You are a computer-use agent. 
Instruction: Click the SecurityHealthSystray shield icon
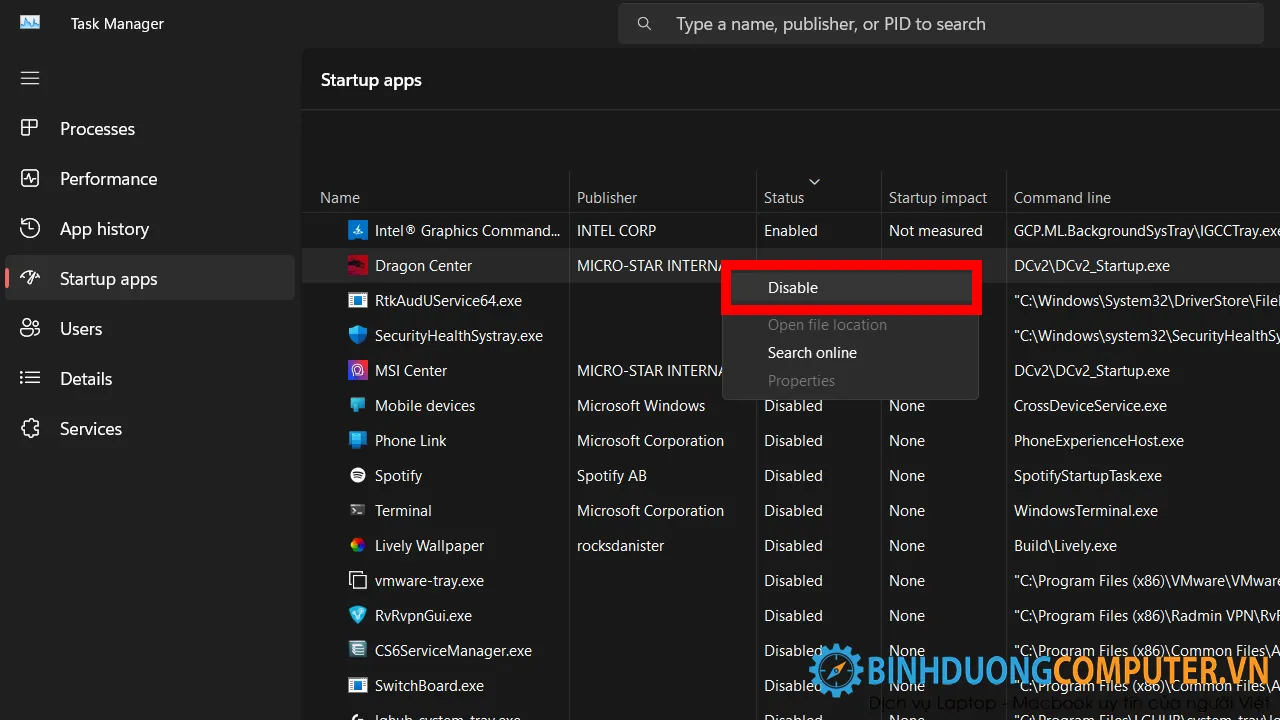click(358, 335)
